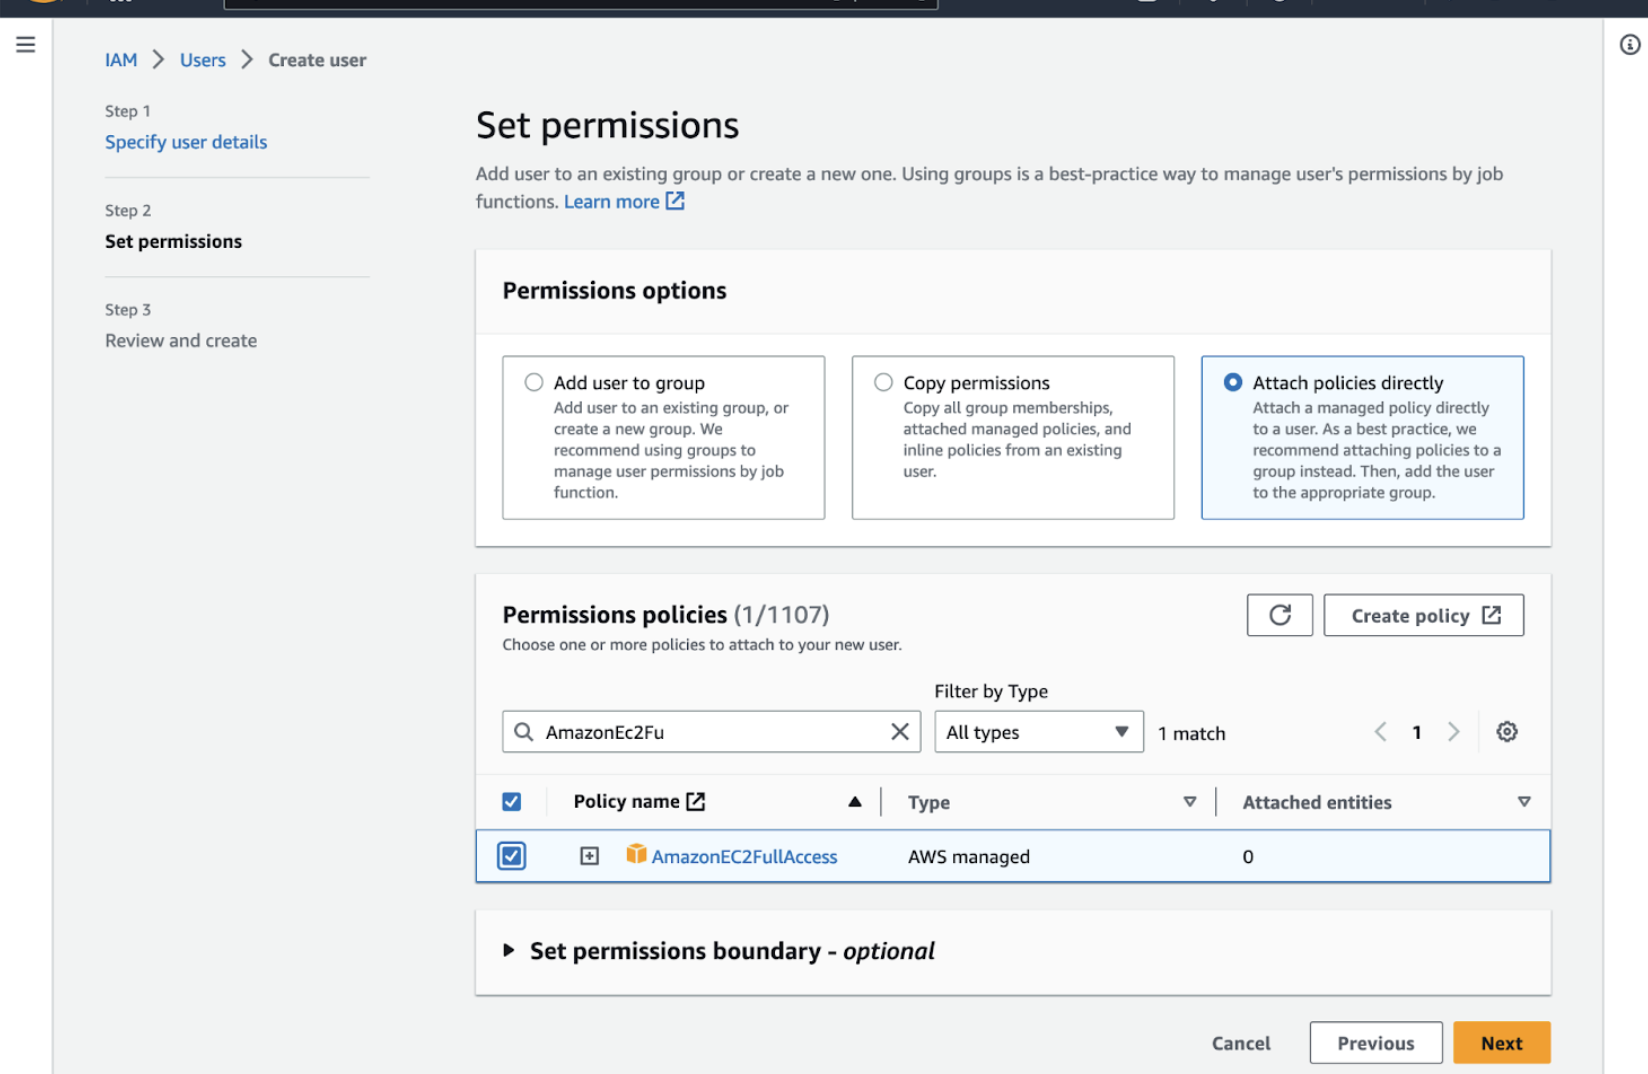This screenshot has width=1648, height=1074.
Task: Open the Filter by Type dropdown
Action: point(1037,732)
